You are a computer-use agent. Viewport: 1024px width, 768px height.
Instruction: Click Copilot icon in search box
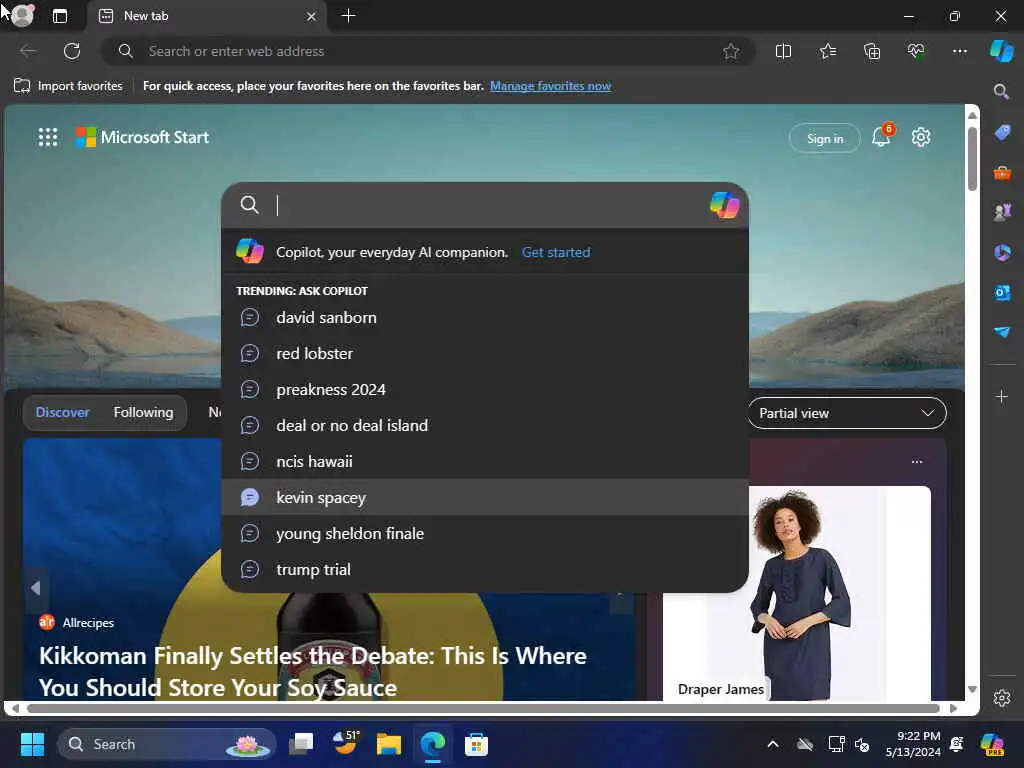(x=724, y=205)
